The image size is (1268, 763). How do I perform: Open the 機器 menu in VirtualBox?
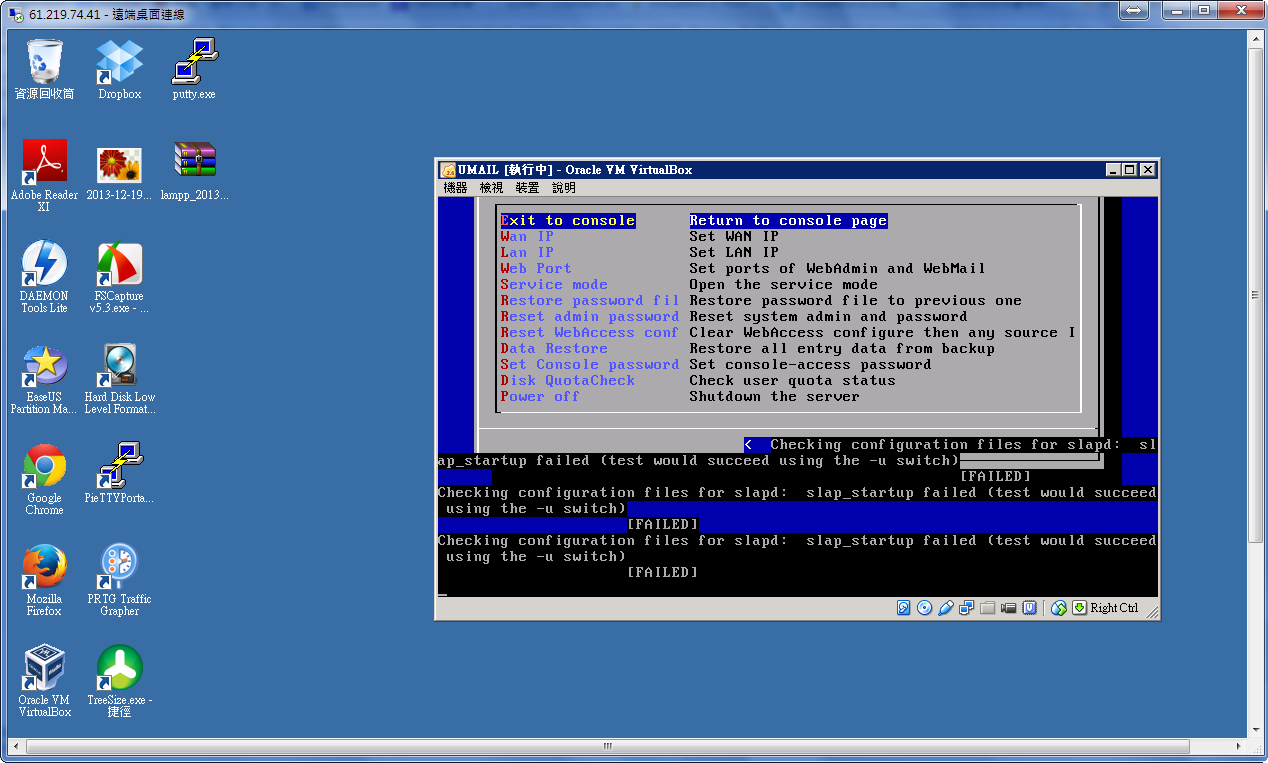(x=455, y=188)
